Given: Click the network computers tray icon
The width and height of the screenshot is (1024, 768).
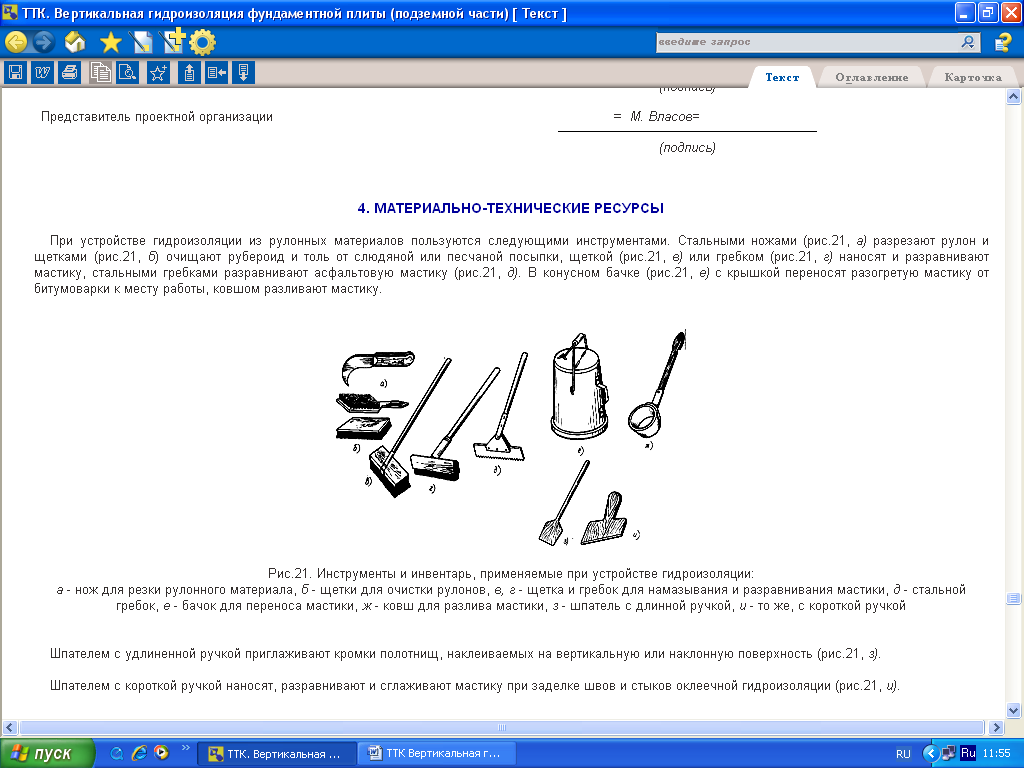Looking at the screenshot, I should [x=948, y=754].
